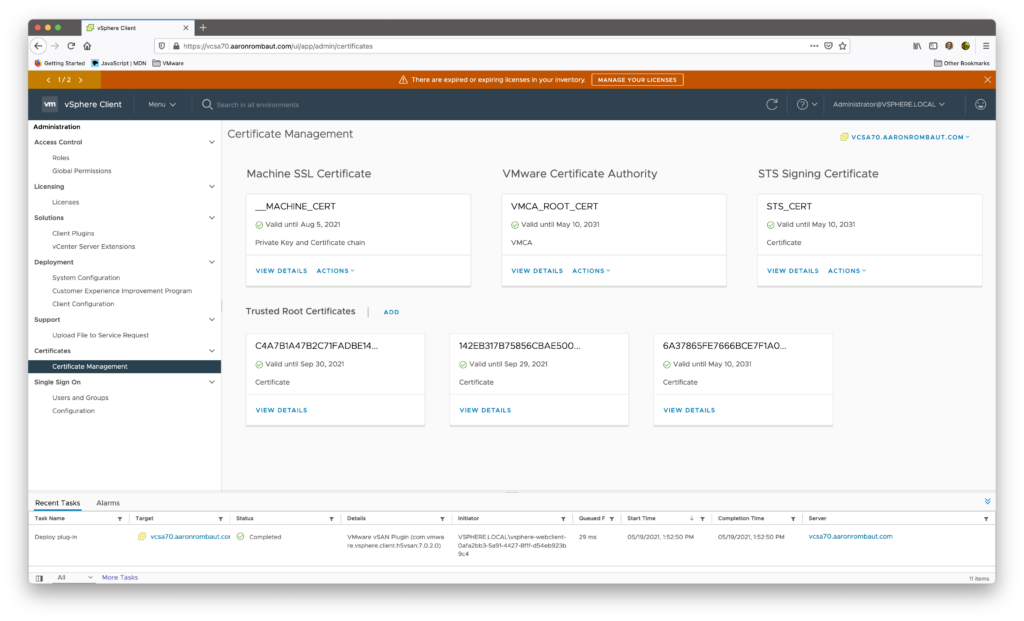Open Actions dropdown for __MACHINE_CERT

(335, 271)
